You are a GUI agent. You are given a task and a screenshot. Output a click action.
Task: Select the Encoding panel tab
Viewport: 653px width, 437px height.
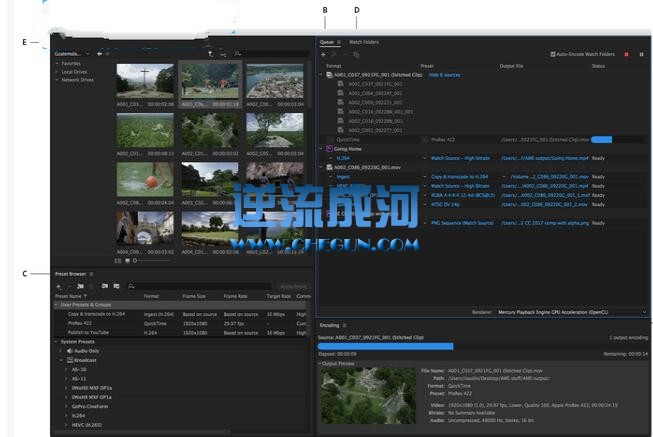[329, 325]
